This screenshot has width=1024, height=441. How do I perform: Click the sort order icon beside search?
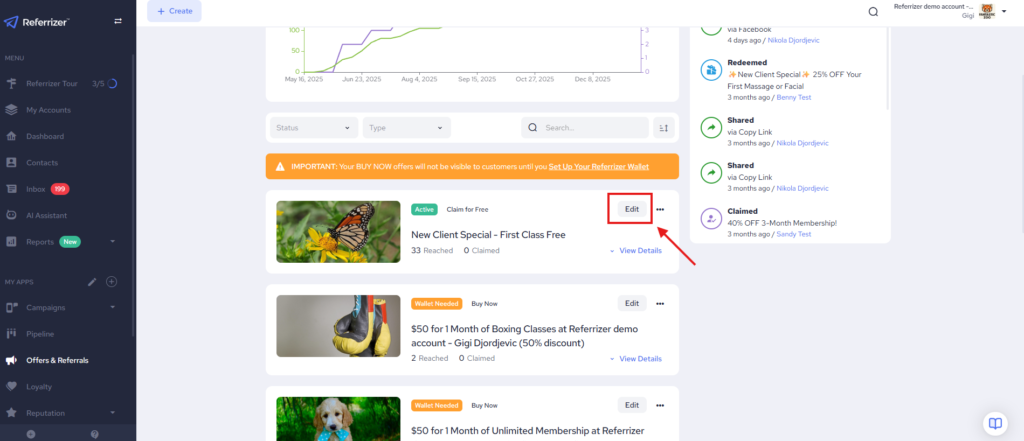pos(664,128)
